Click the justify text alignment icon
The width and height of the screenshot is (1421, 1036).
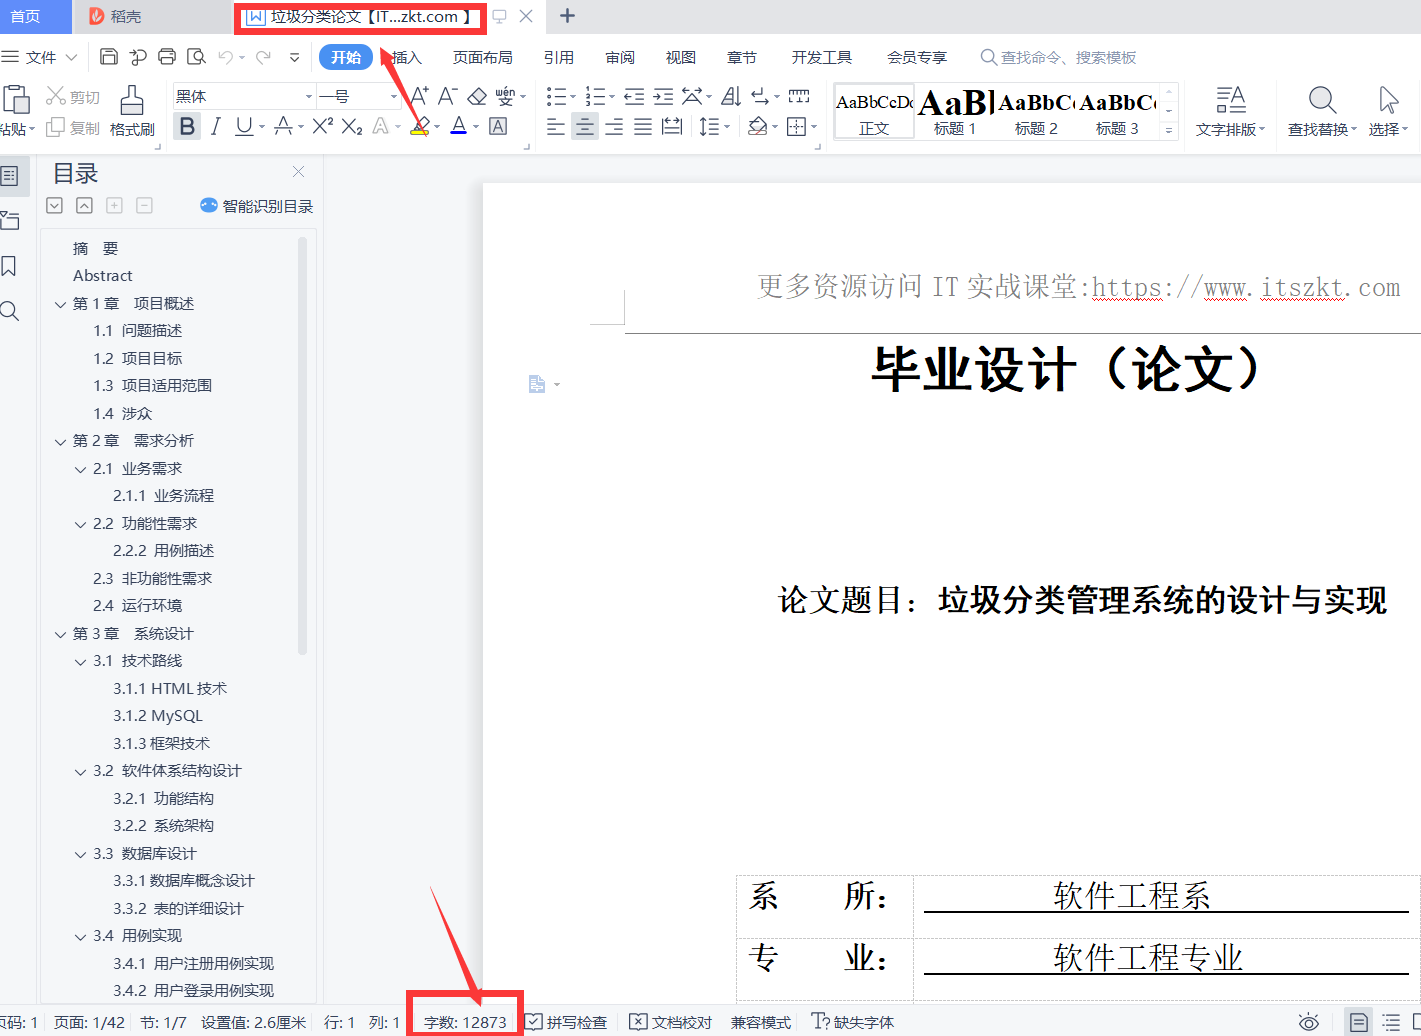click(x=643, y=126)
